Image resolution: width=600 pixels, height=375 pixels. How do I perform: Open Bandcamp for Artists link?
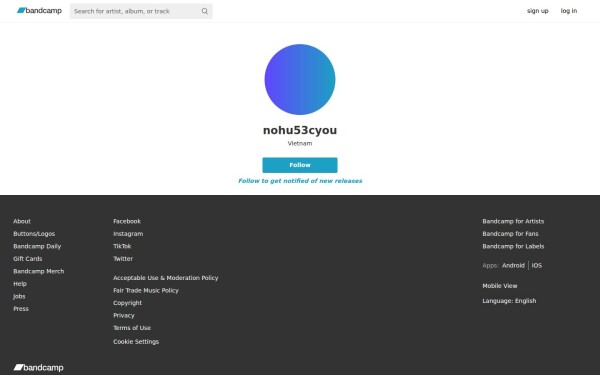513,221
